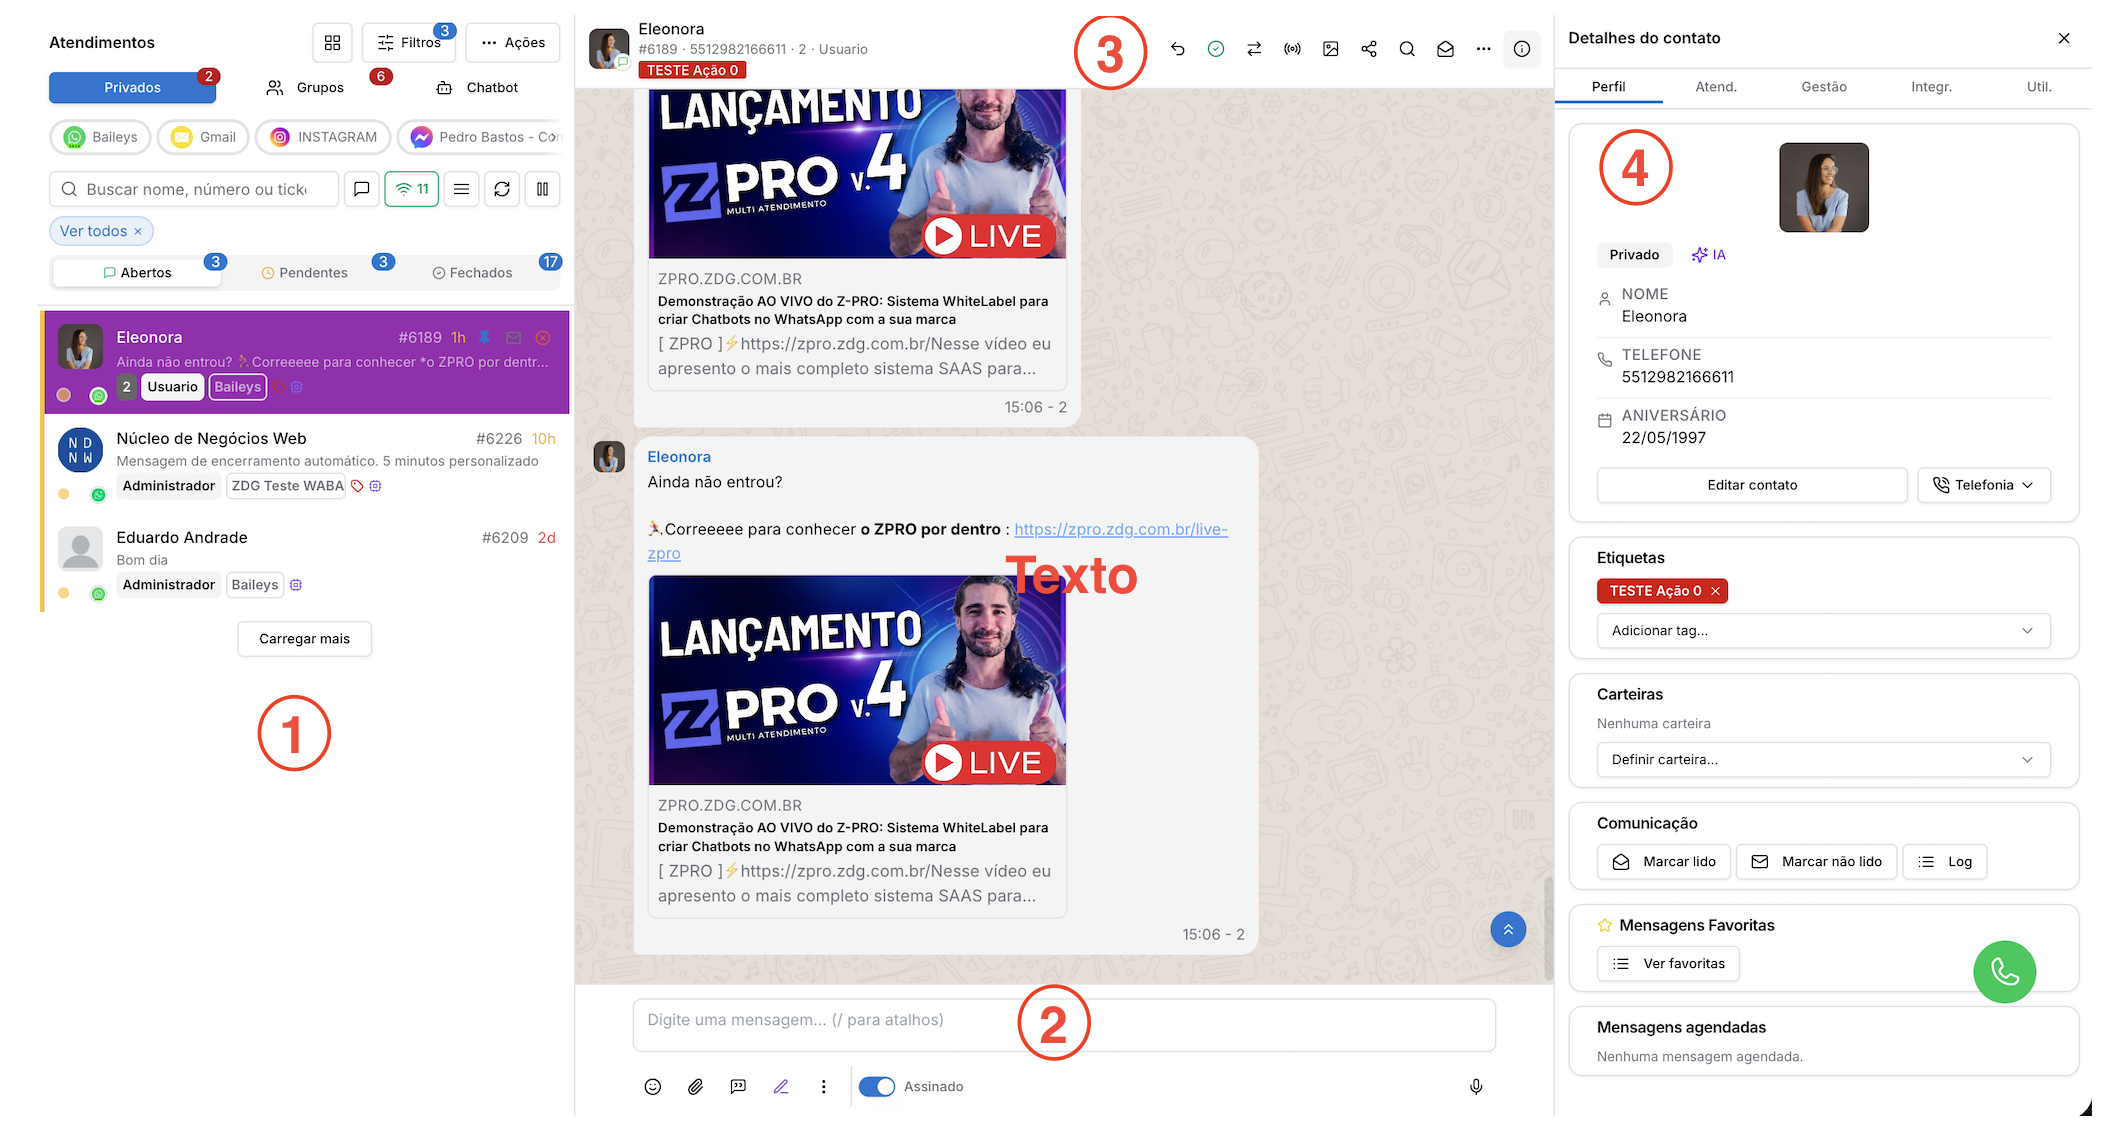Open the zpro.zdg.com.br/live-zpro link in message

tap(1120, 530)
